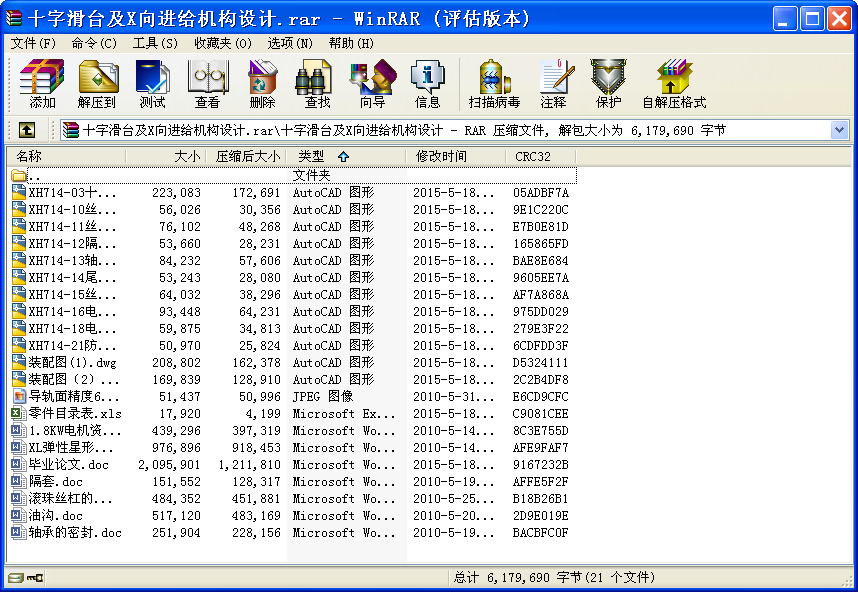
Task: Click the JPEG icon of 导轨面精度6
Action: pyautogui.click(x=19, y=396)
